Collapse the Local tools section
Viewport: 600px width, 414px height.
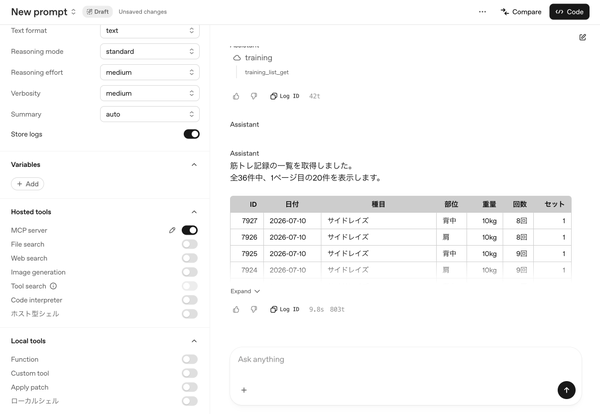[194, 341]
